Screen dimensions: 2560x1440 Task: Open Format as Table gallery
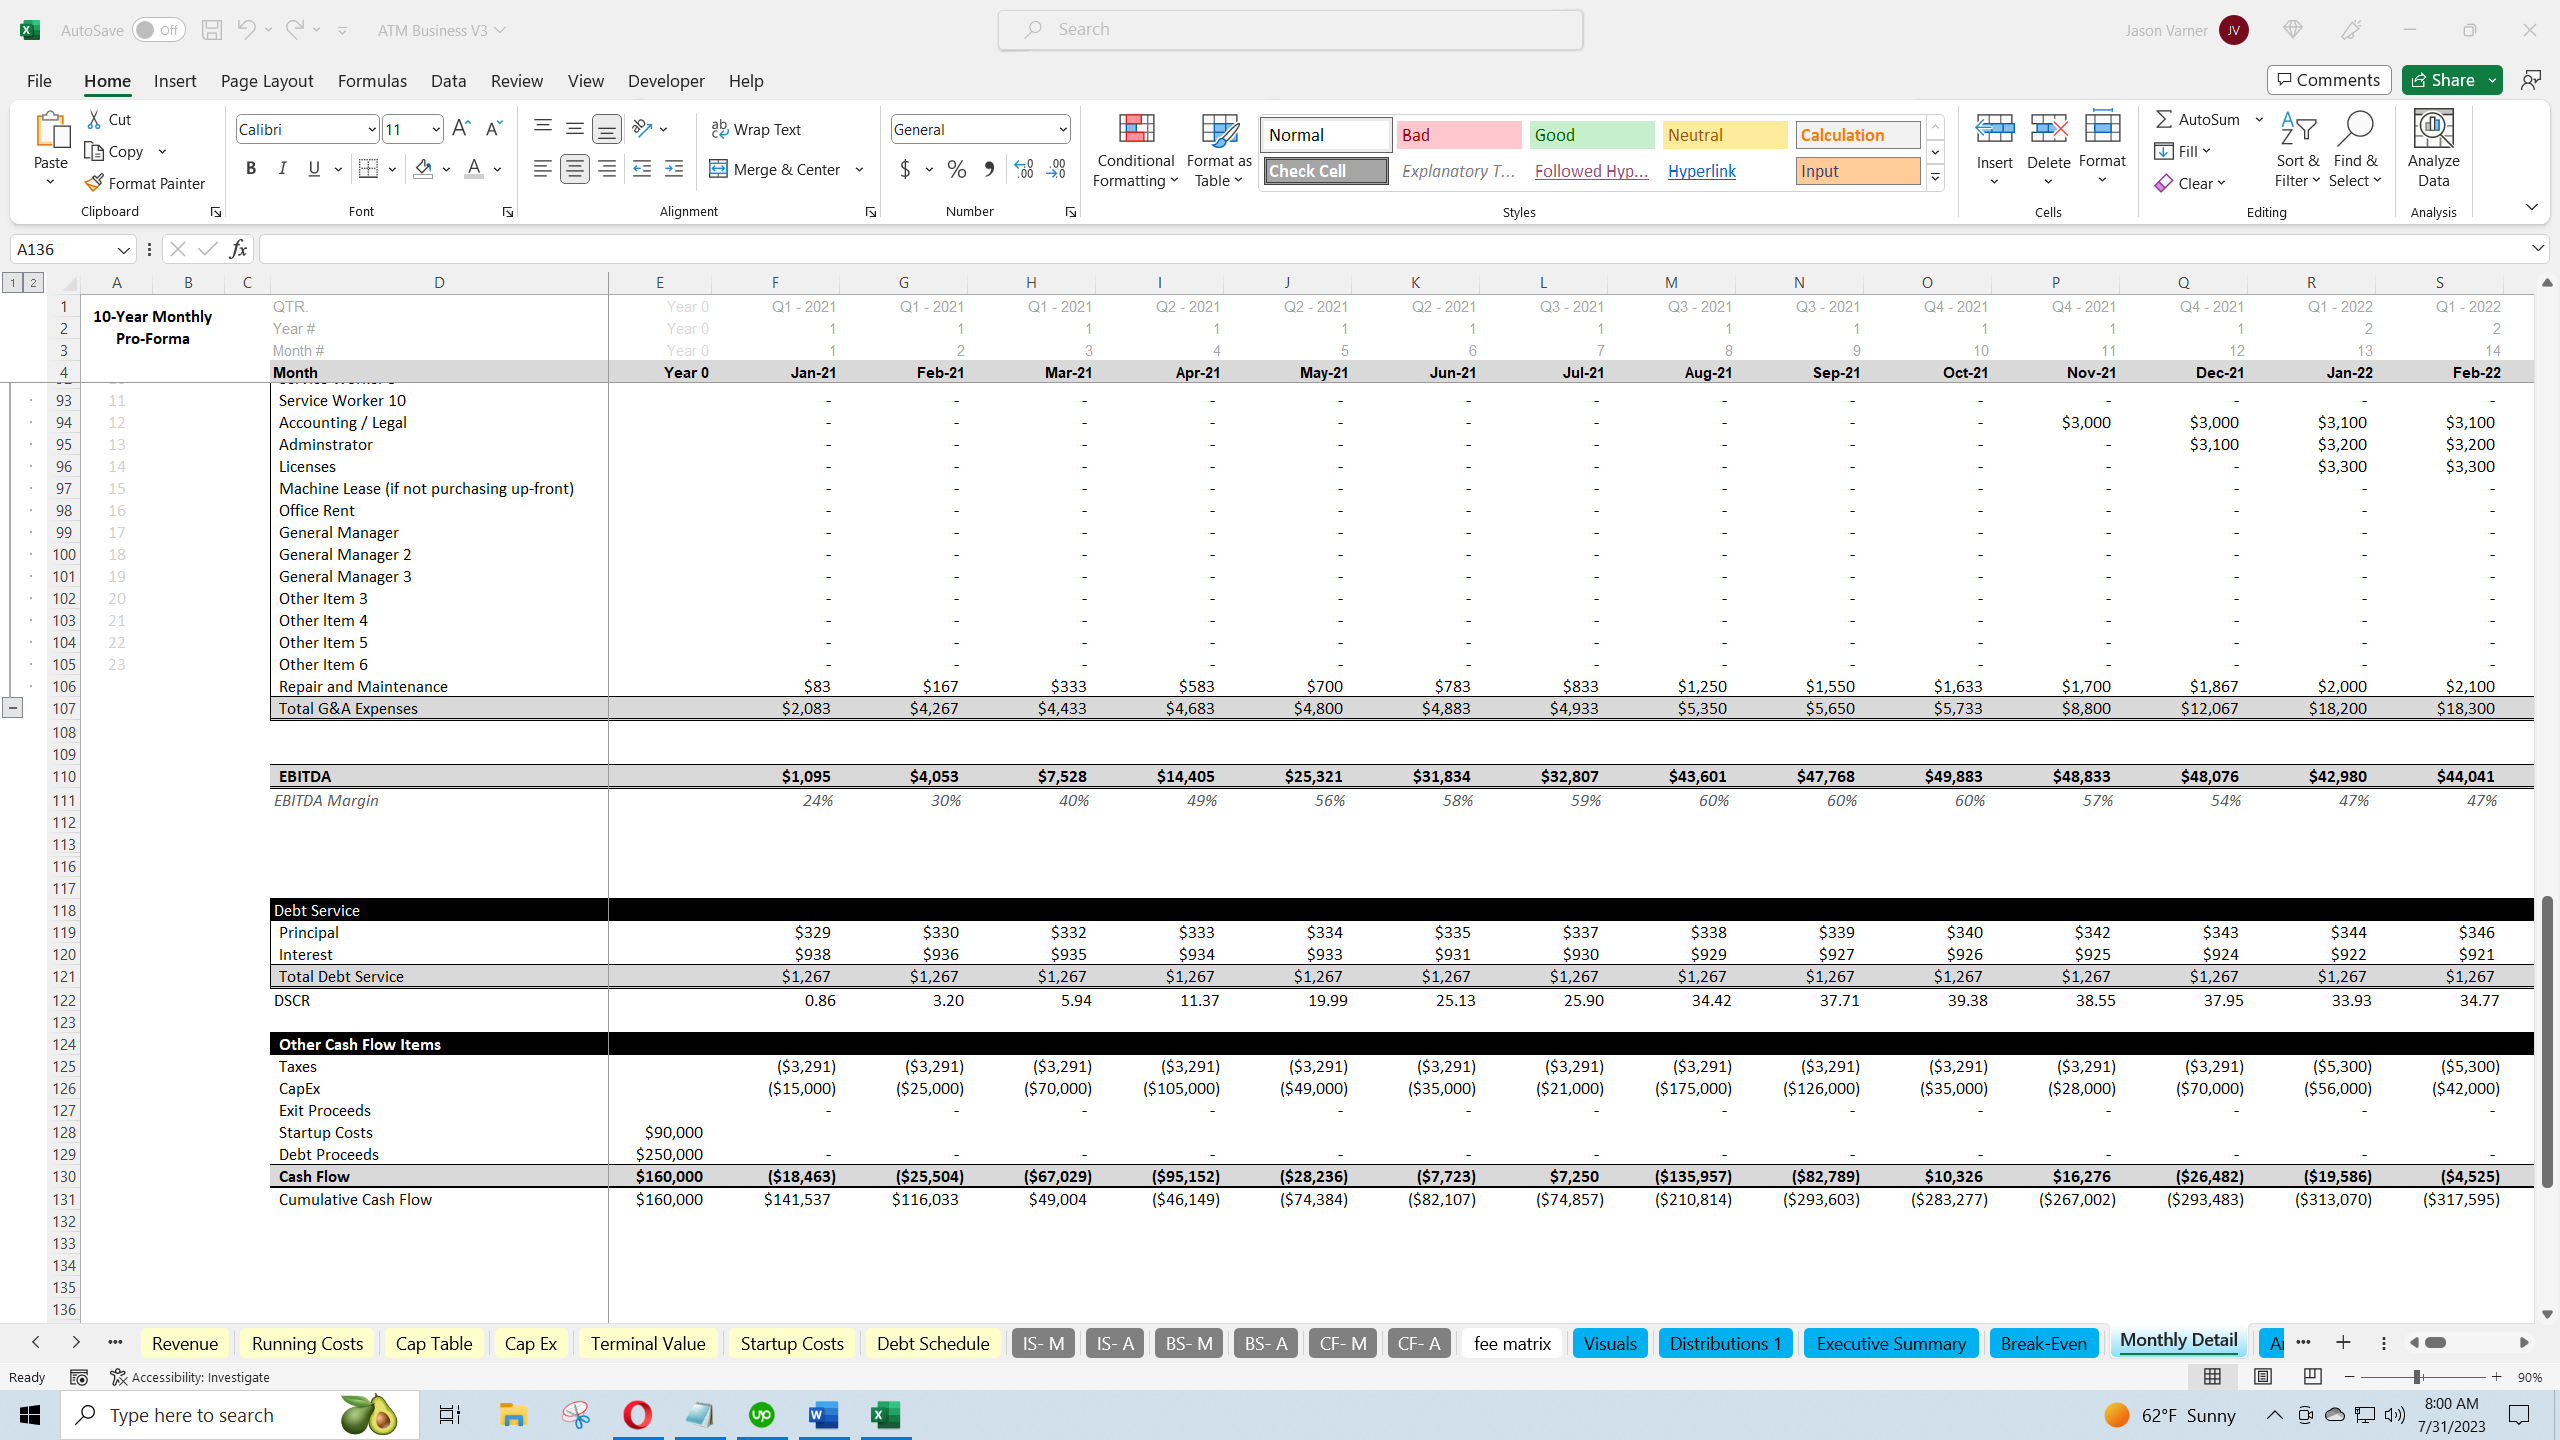pos(1219,150)
